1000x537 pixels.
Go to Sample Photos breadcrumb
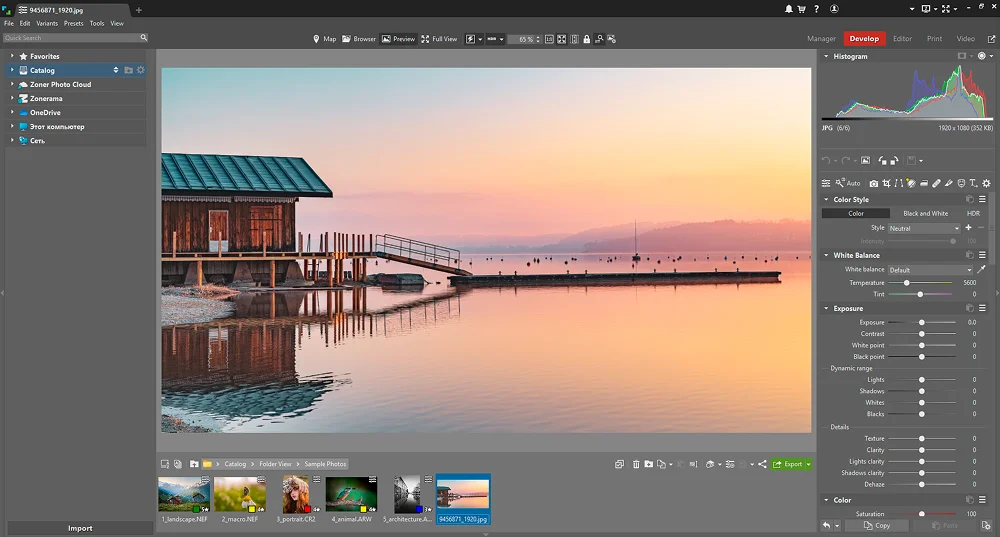[325, 464]
